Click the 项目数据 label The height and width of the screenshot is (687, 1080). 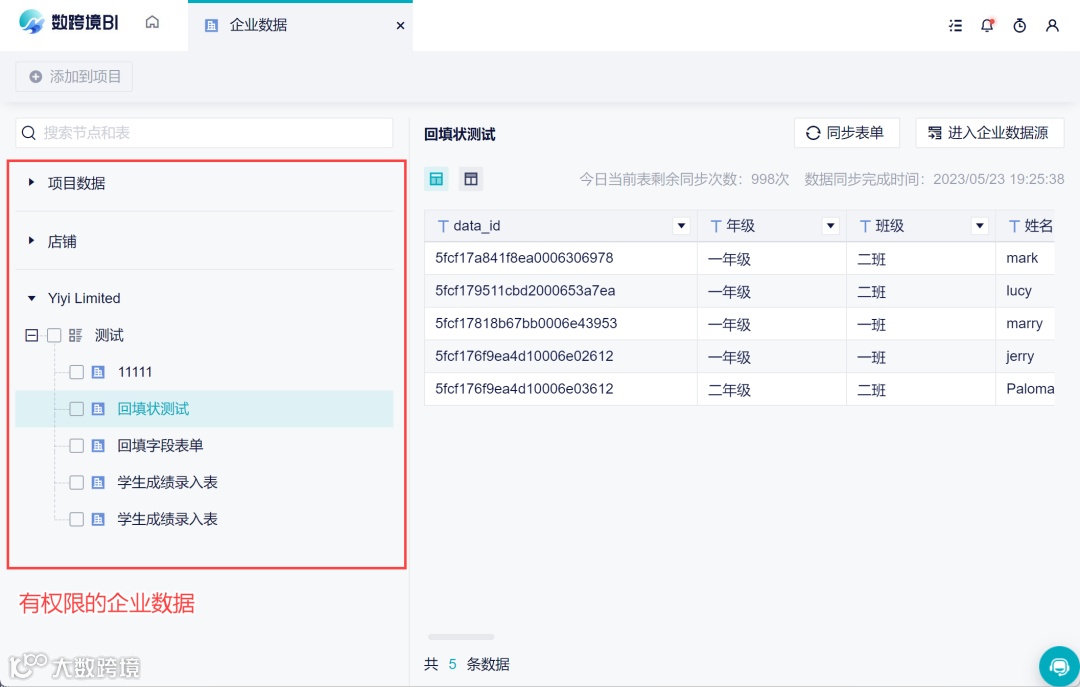tap(76, 183)
